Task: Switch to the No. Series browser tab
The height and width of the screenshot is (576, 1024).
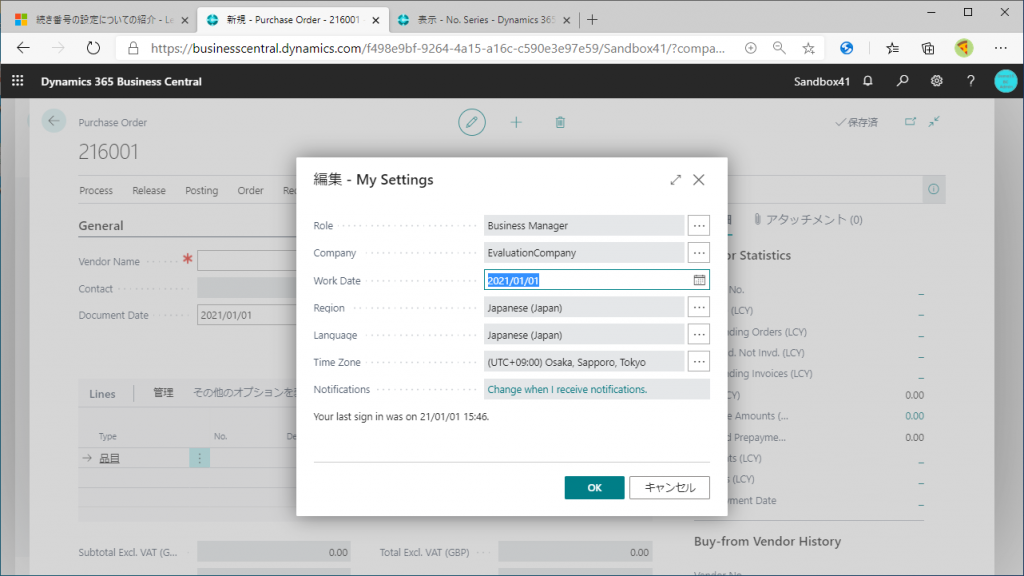Action: coord(485,20)
